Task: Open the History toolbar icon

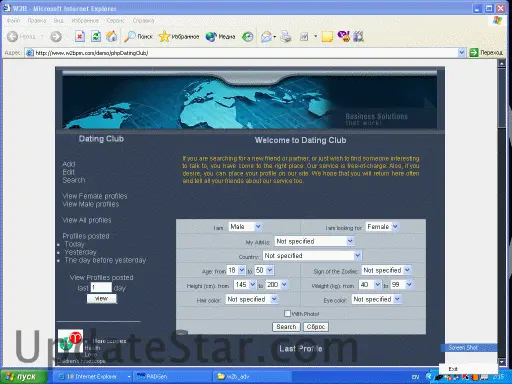Action: 247,36
